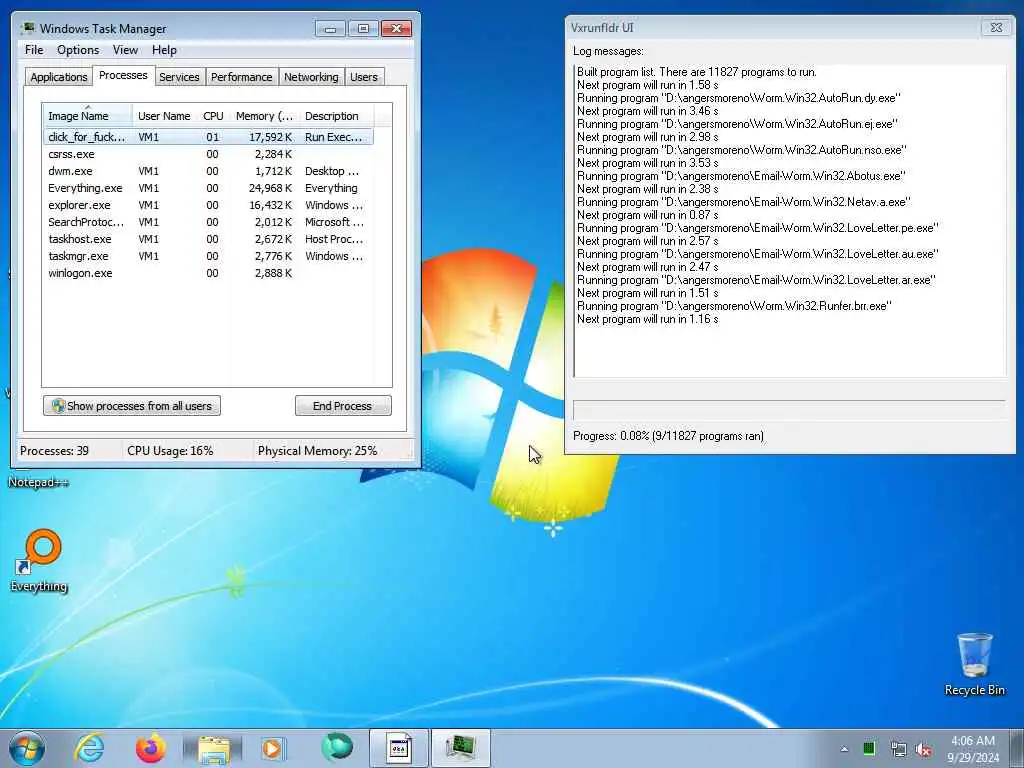The width and height of the screenshot is (1024, 768).
Task: Select the Processes tab
Action: (123, 76)
